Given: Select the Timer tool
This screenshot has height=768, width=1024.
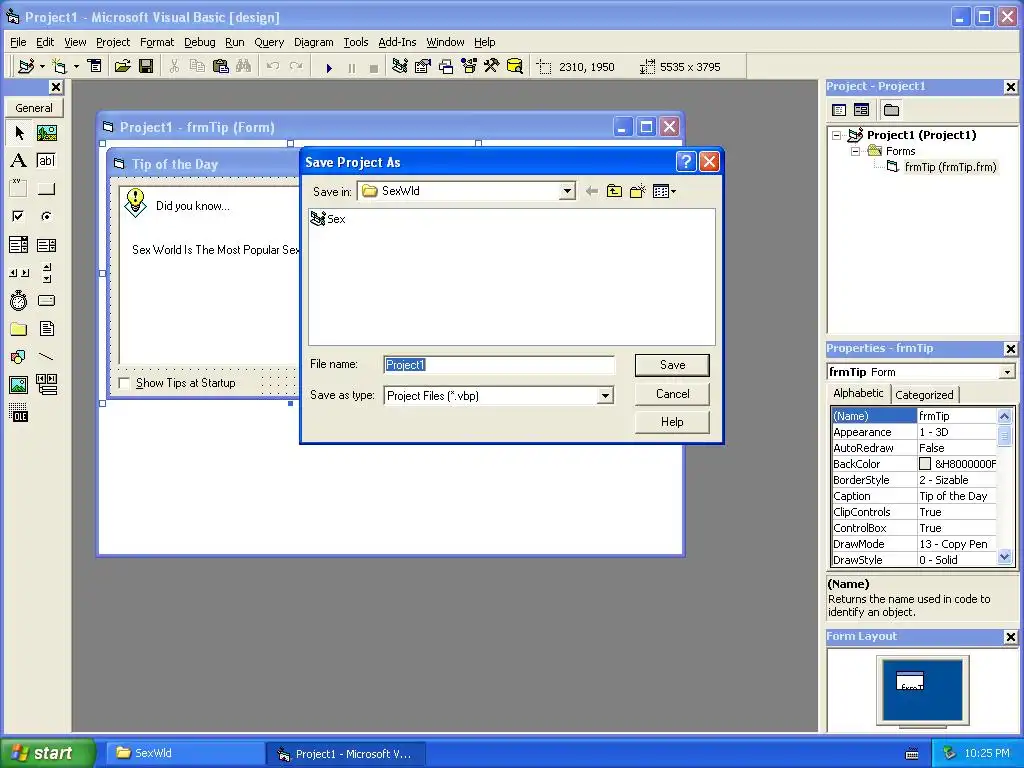Looking at the screenshot, I should 19,300.
